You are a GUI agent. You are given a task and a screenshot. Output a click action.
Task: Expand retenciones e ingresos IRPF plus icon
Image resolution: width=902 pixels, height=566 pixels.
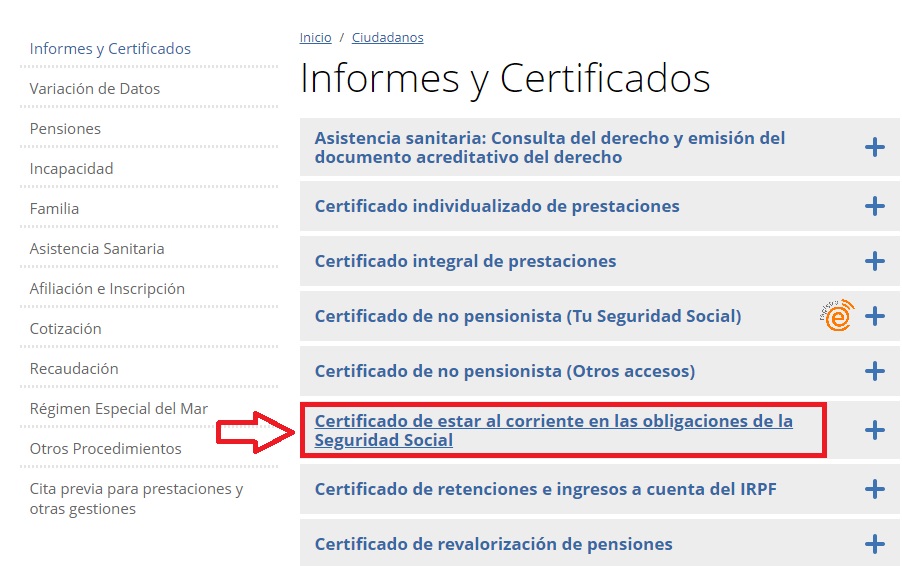click(875, 489)
